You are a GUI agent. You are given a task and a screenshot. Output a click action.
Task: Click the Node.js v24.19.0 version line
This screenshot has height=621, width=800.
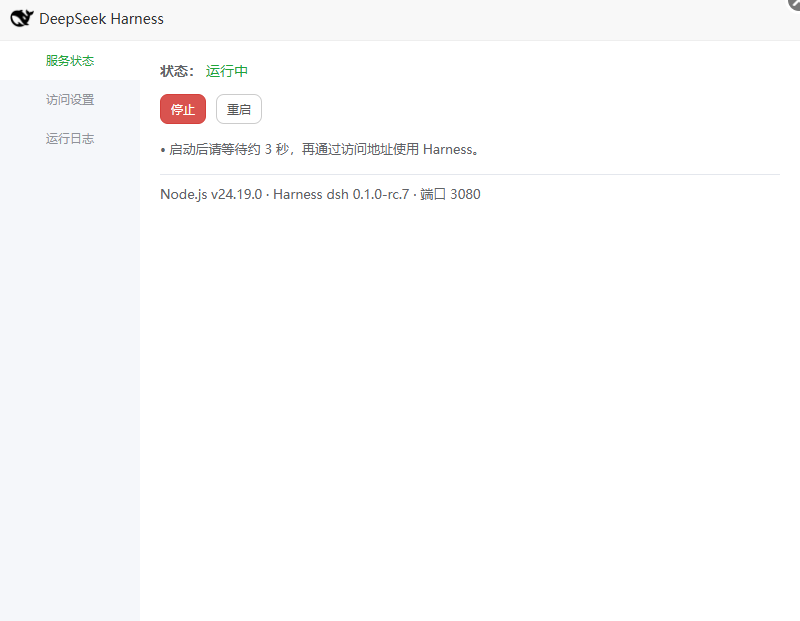(320, 194)
